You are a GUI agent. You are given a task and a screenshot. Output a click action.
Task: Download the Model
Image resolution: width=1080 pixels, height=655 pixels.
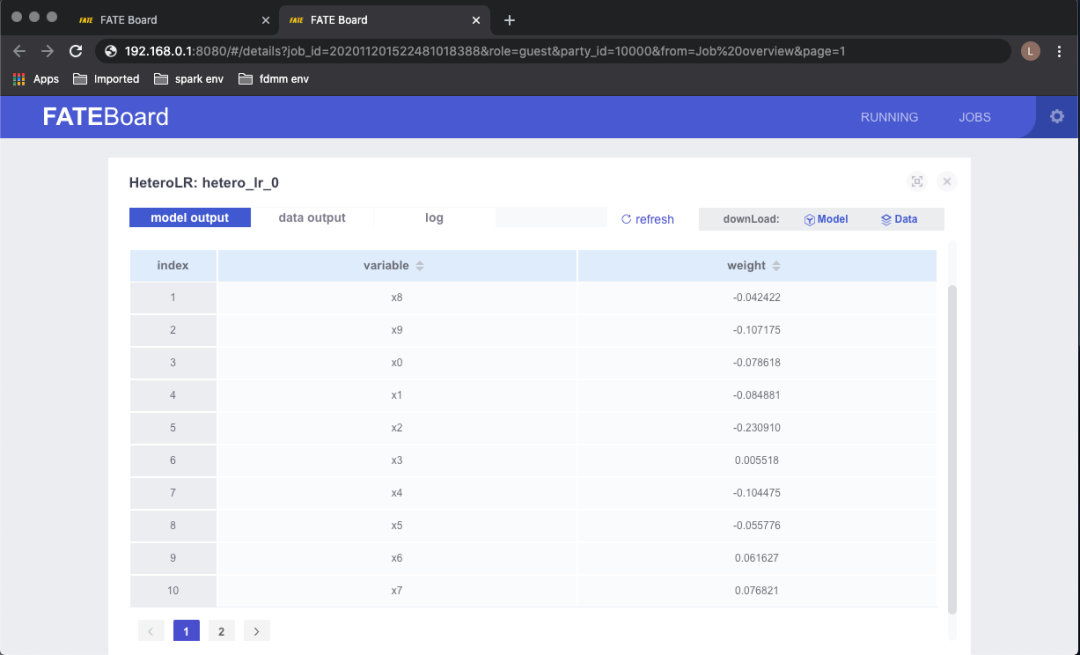tap(825, 219)
